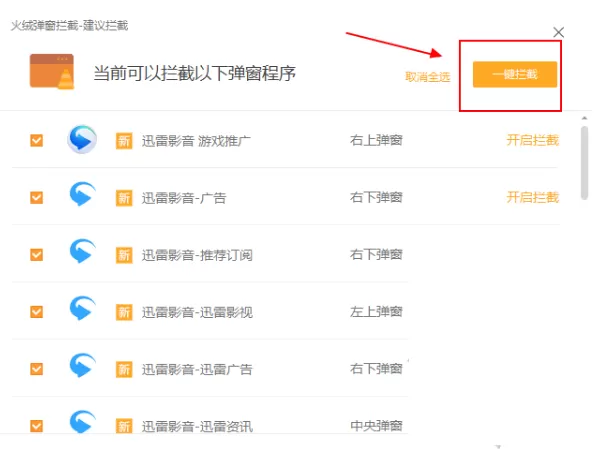595x449 pixels.
Task: Click 开启拦截 for 迅雷影音-广告
Action: tap(533, 197)
